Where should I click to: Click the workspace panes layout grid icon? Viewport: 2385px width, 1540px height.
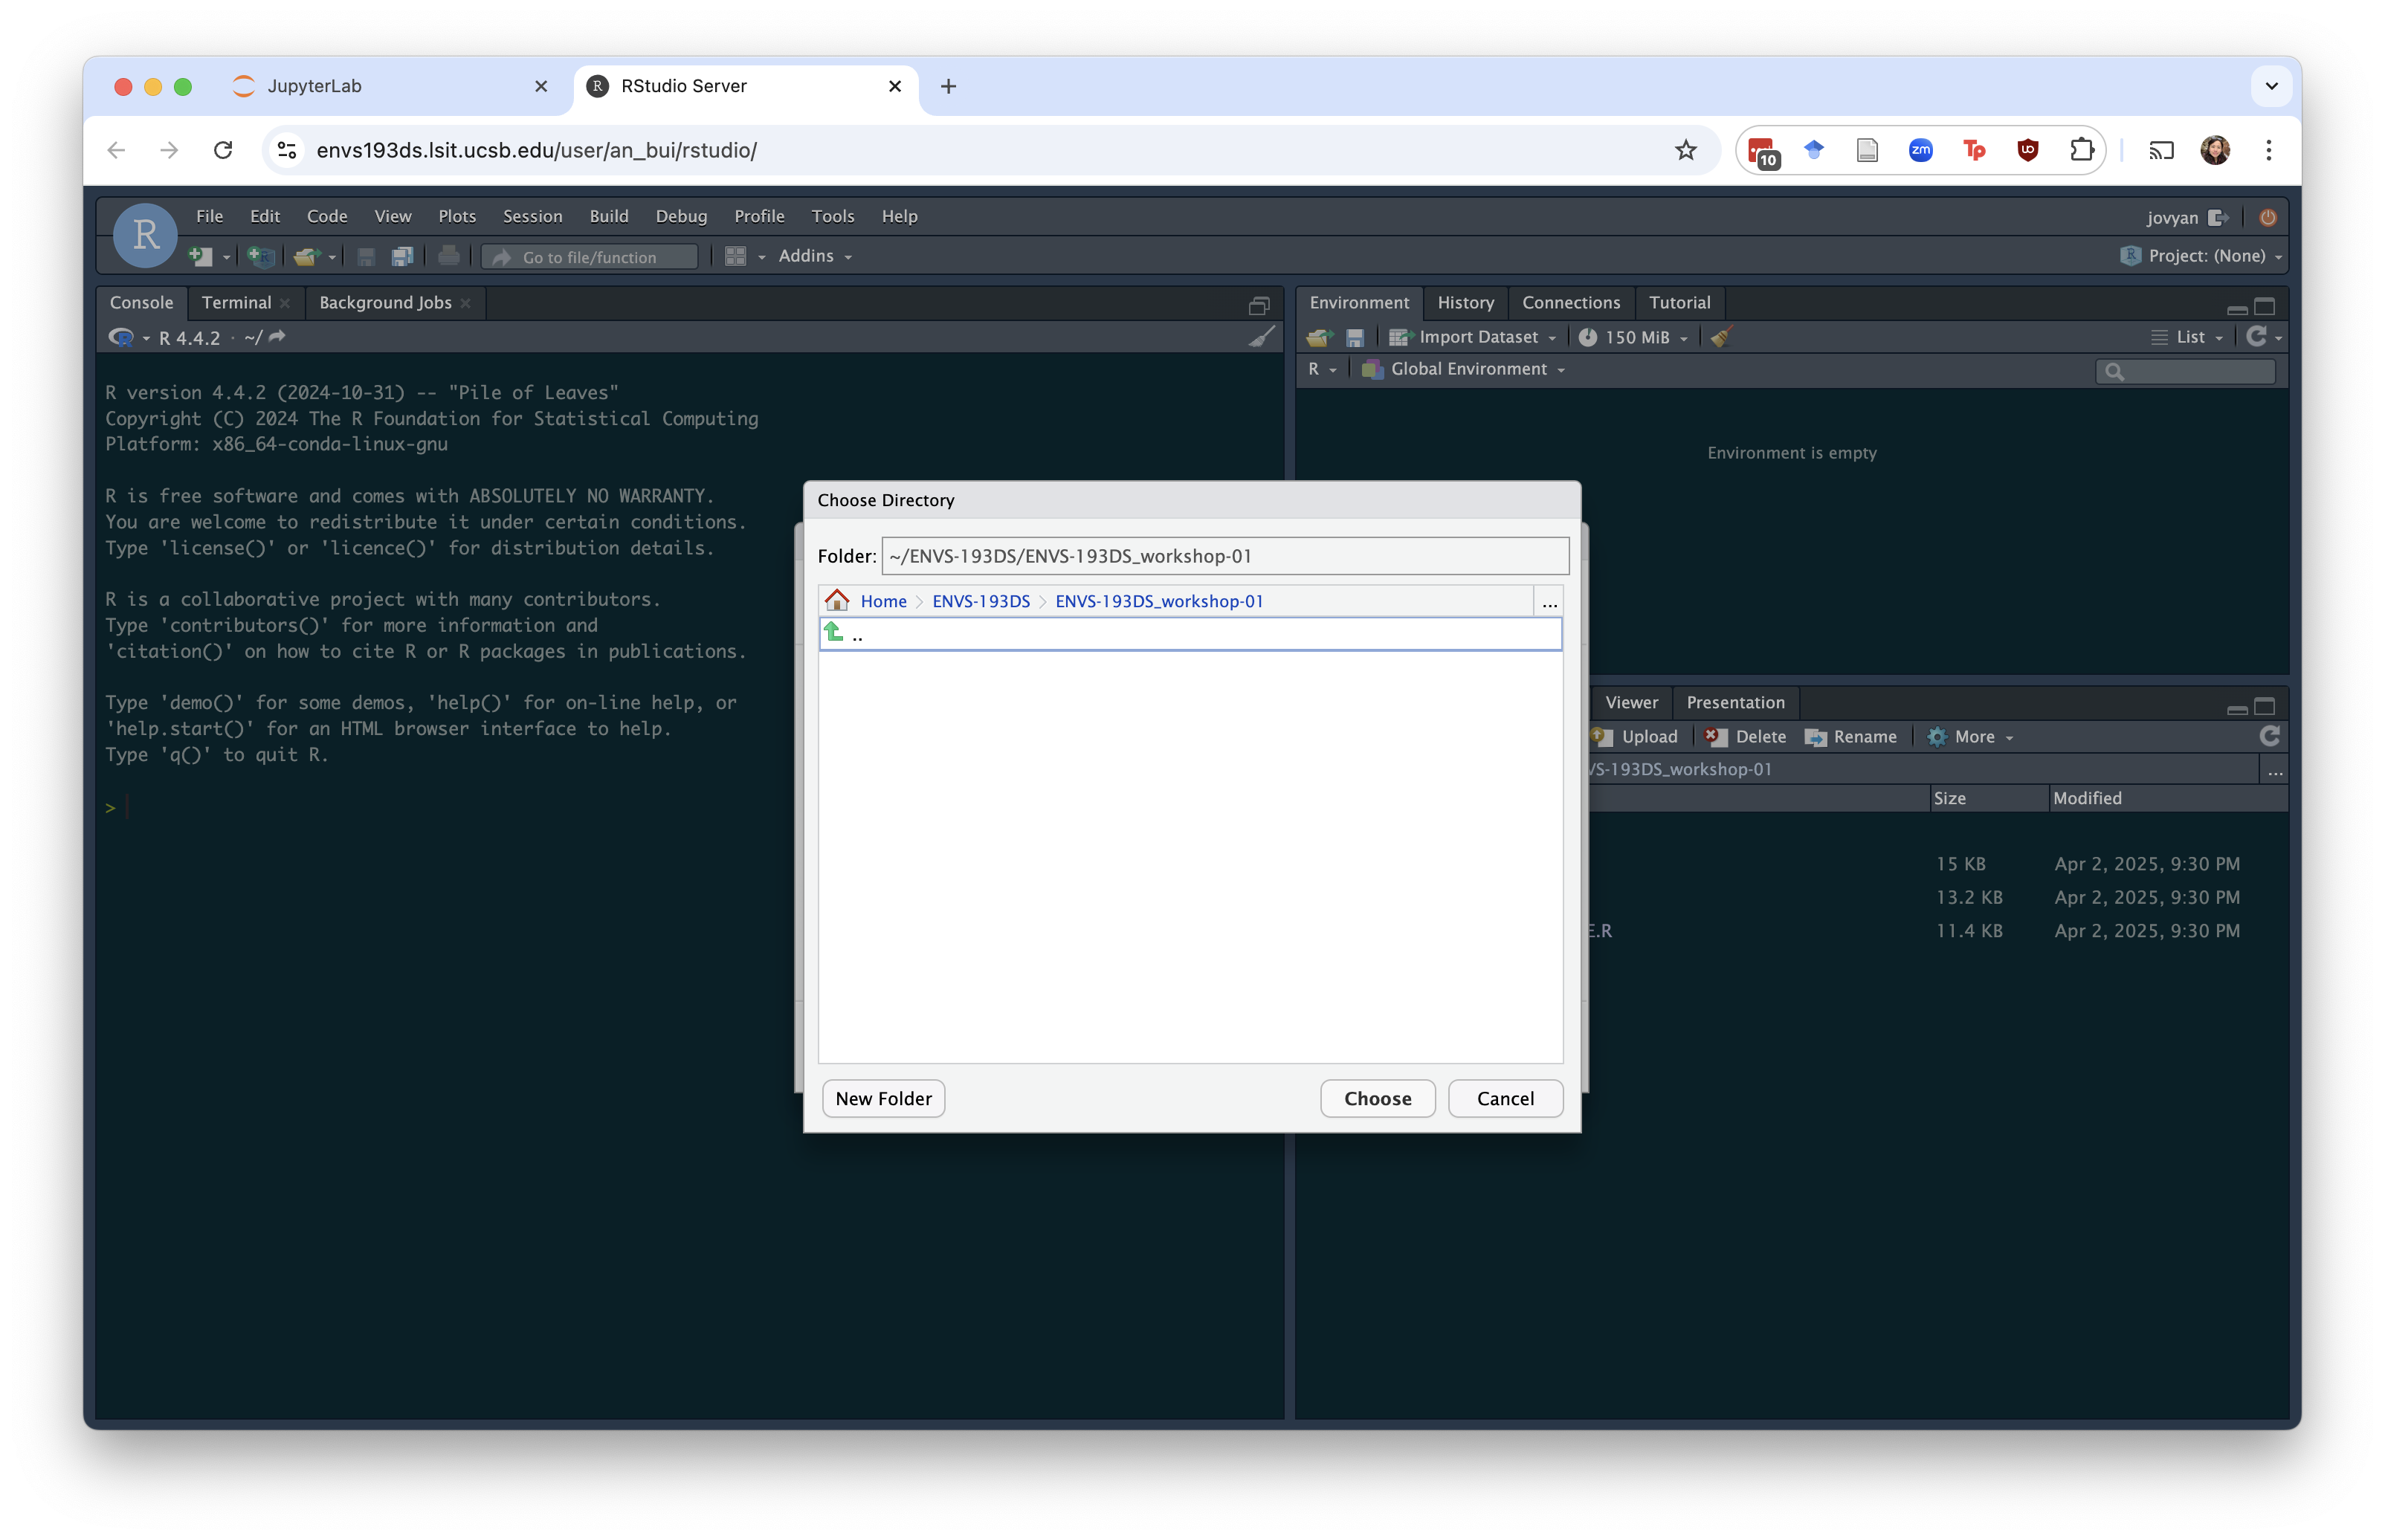click(x=735, y=257)
